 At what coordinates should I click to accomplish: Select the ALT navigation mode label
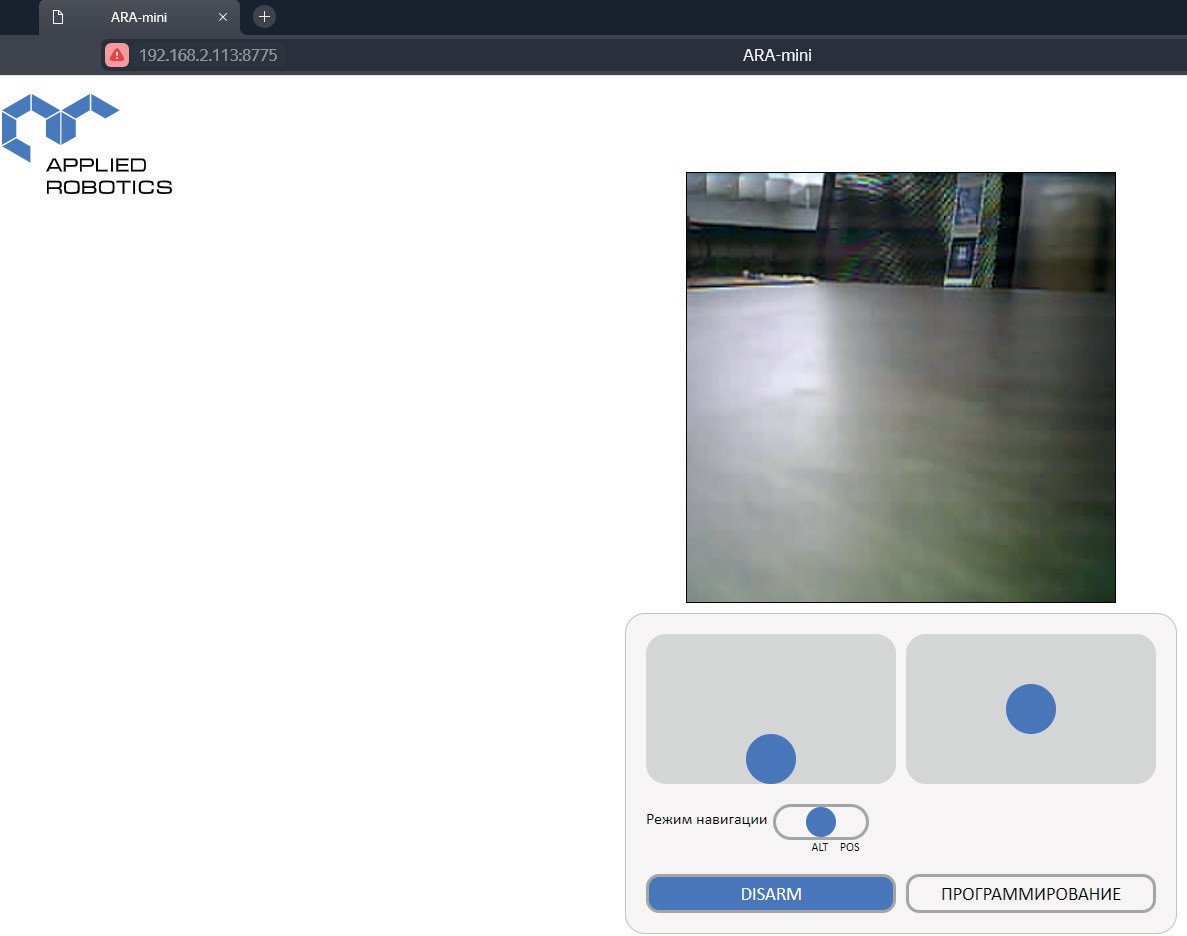tap(820, 848)
